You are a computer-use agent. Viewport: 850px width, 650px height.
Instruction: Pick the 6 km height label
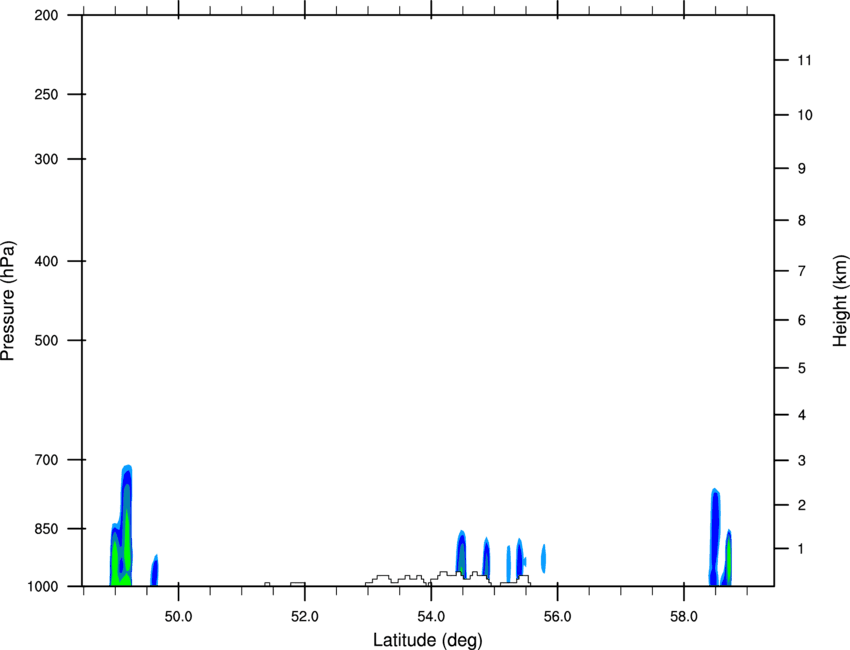pos(802,320)
